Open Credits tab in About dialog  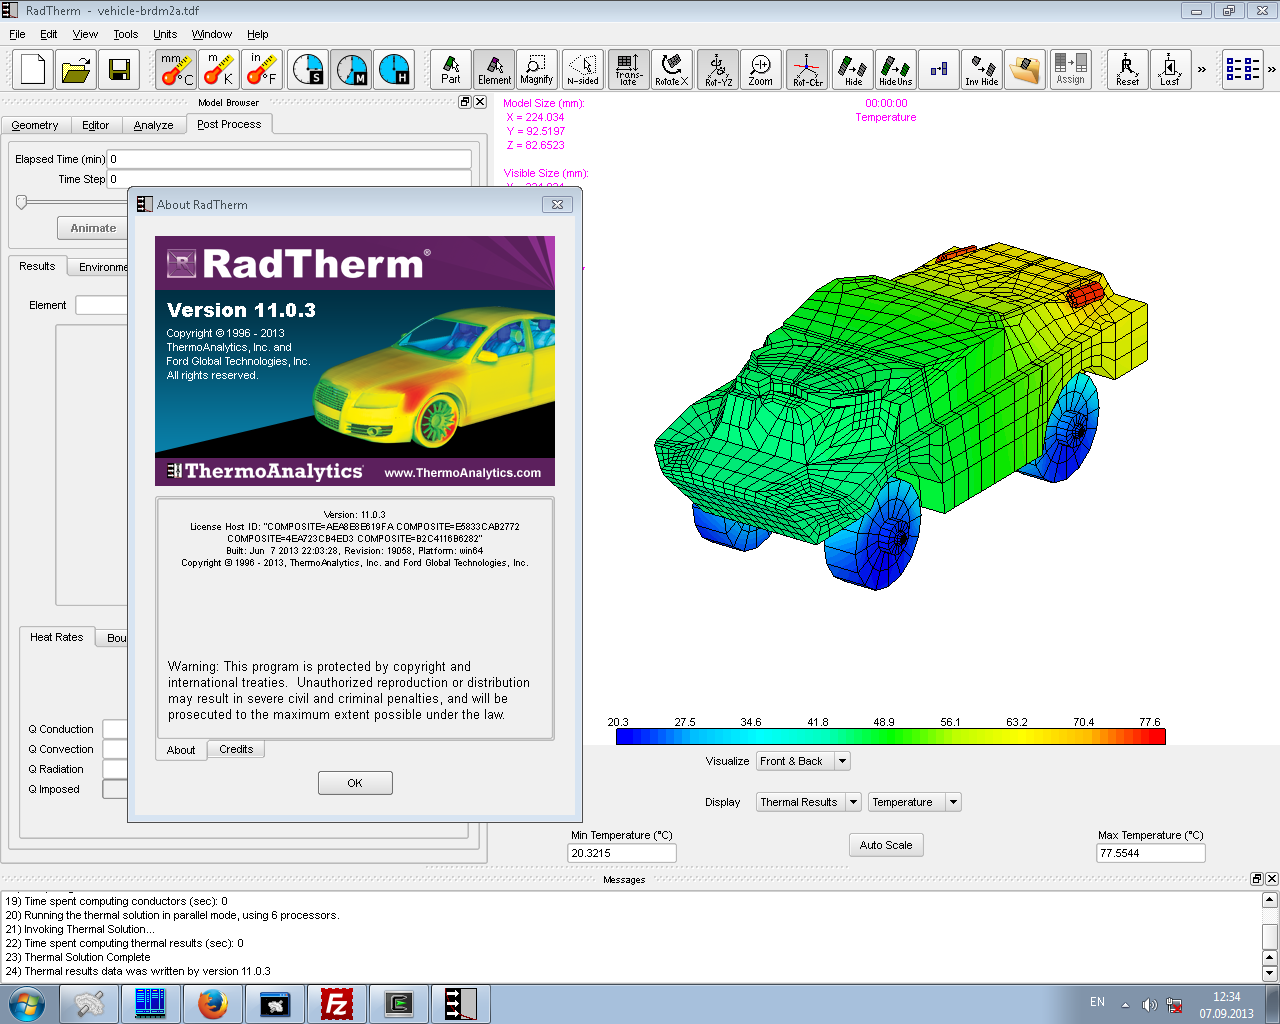pos(236,749)
